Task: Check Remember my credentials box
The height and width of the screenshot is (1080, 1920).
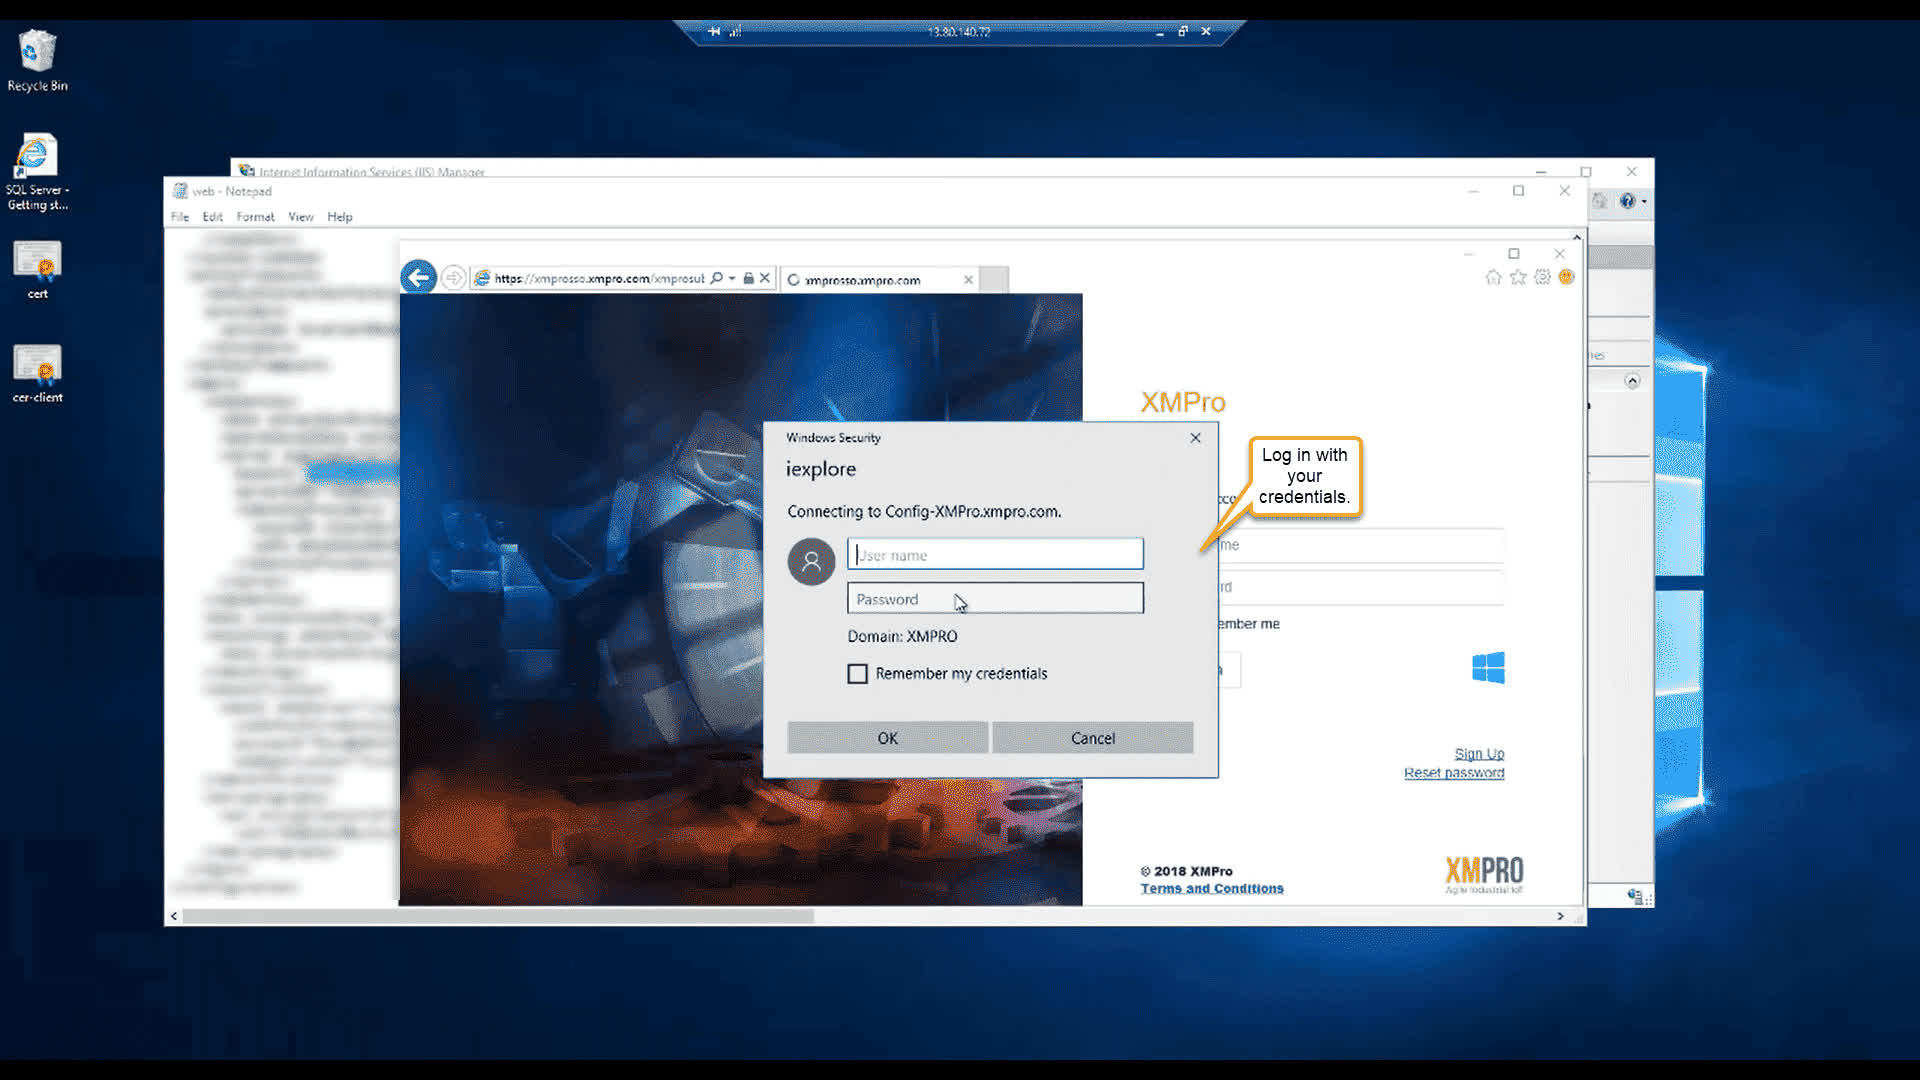Action: [857, 674]
